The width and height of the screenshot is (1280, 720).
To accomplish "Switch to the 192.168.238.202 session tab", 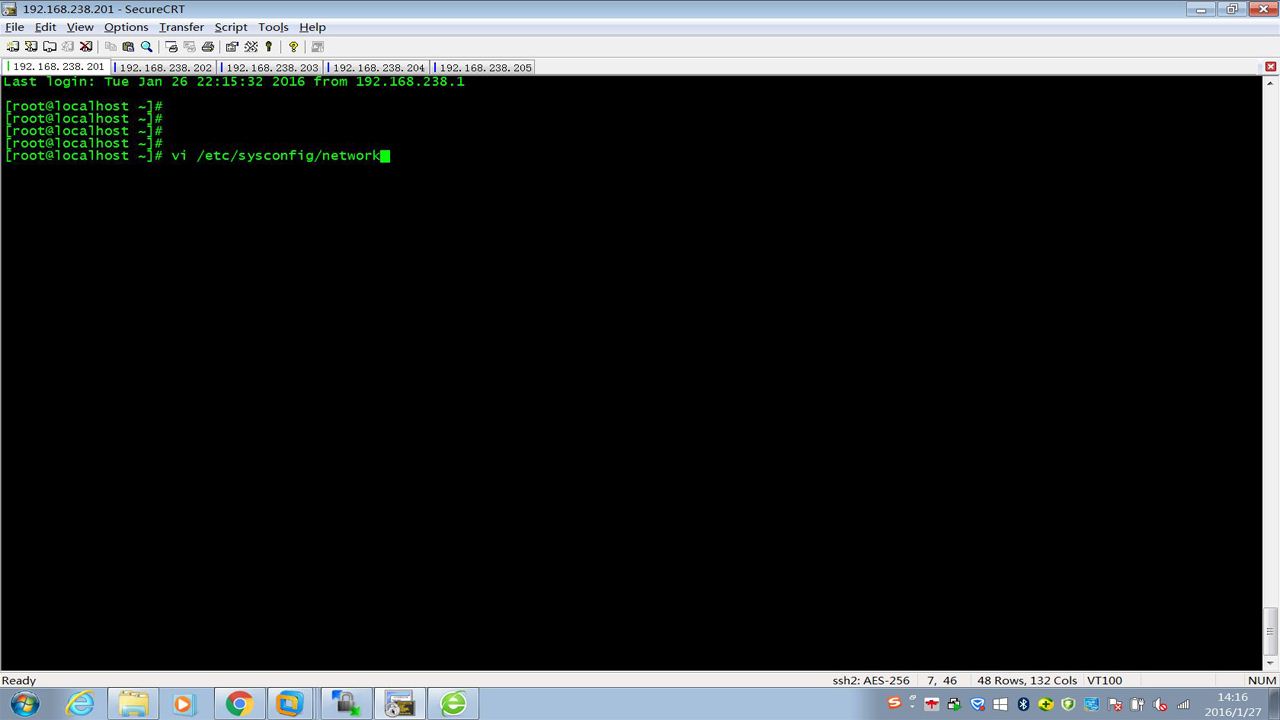I will [165, 68].
